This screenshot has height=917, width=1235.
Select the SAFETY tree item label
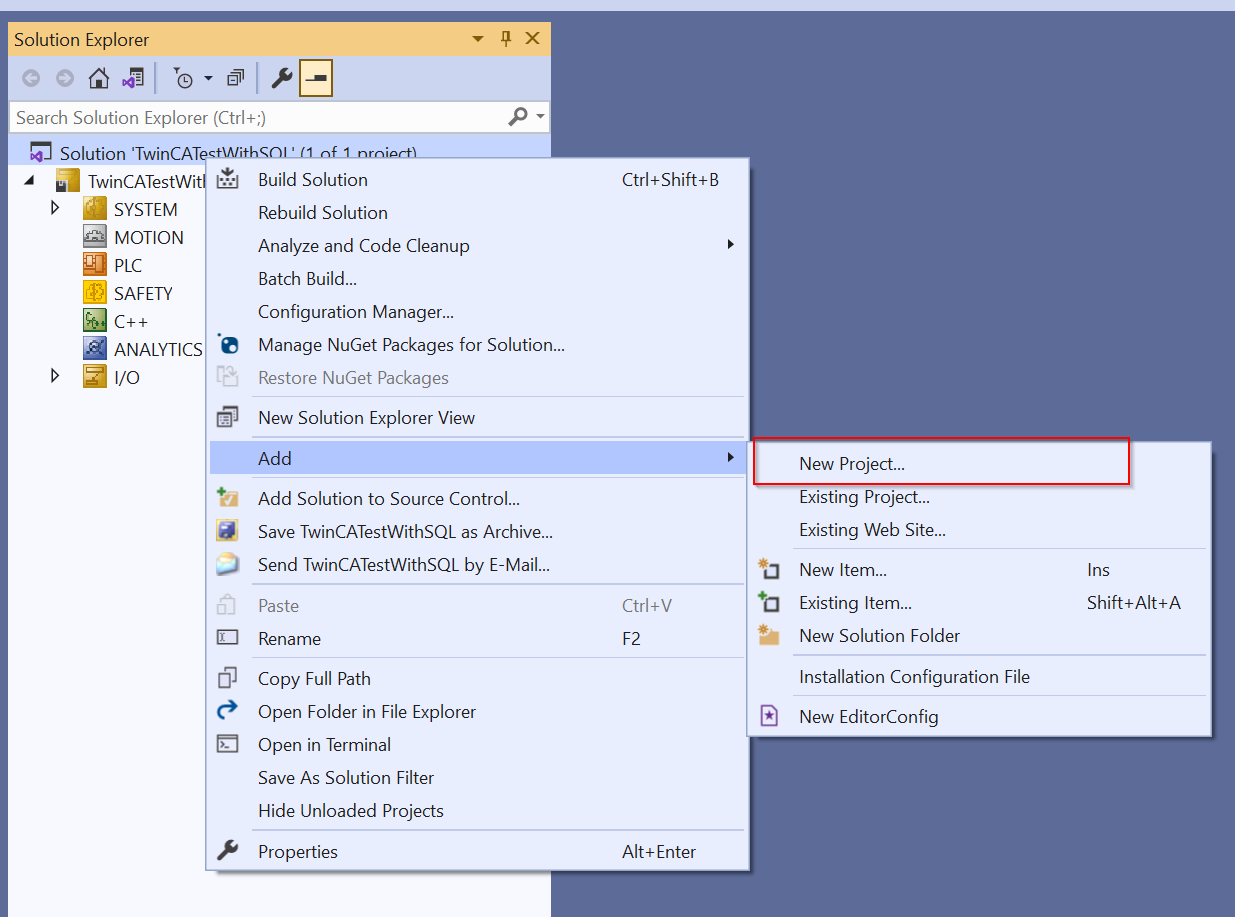143,293
